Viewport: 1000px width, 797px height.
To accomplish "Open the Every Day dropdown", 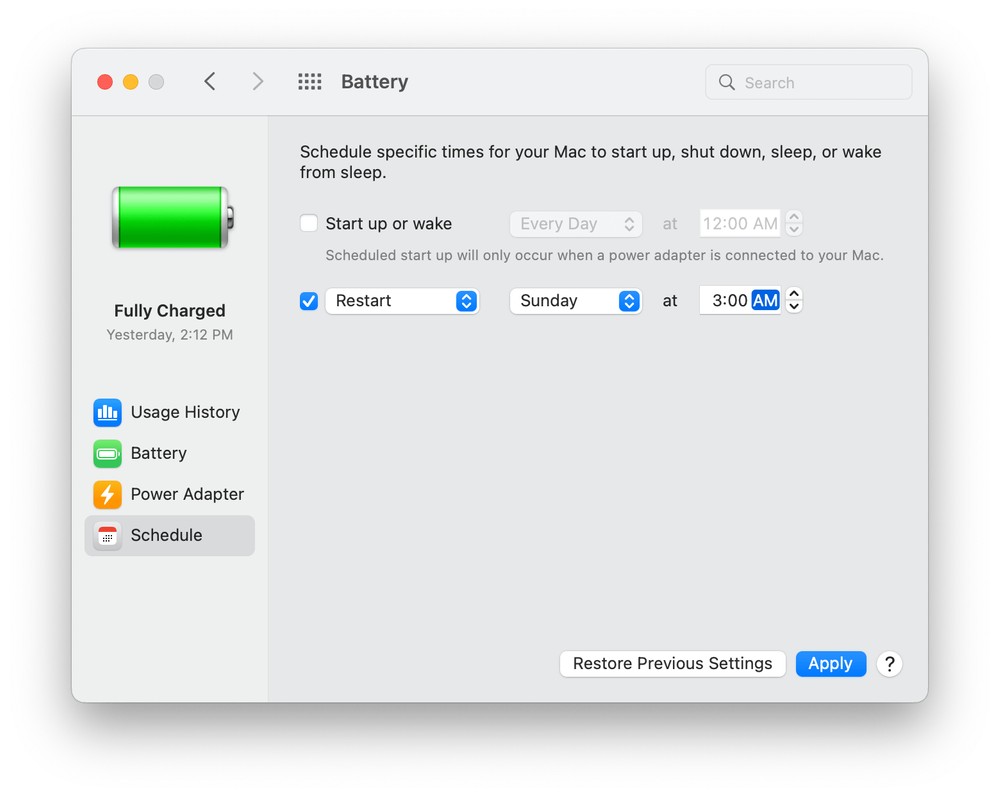I will (575, 224).
